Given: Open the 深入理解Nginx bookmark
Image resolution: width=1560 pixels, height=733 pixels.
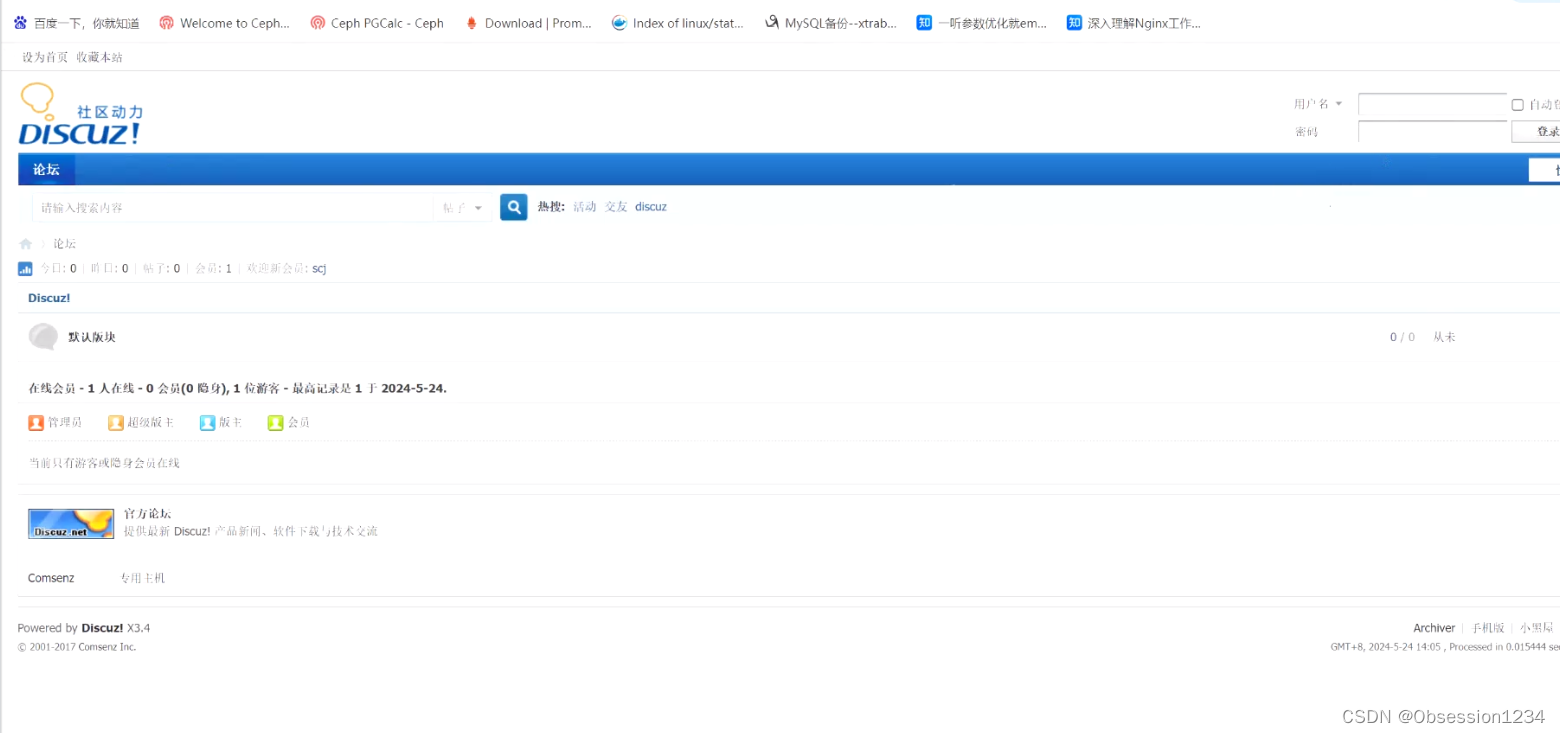Looking at the screenshot, I should tap(1133, 23).
